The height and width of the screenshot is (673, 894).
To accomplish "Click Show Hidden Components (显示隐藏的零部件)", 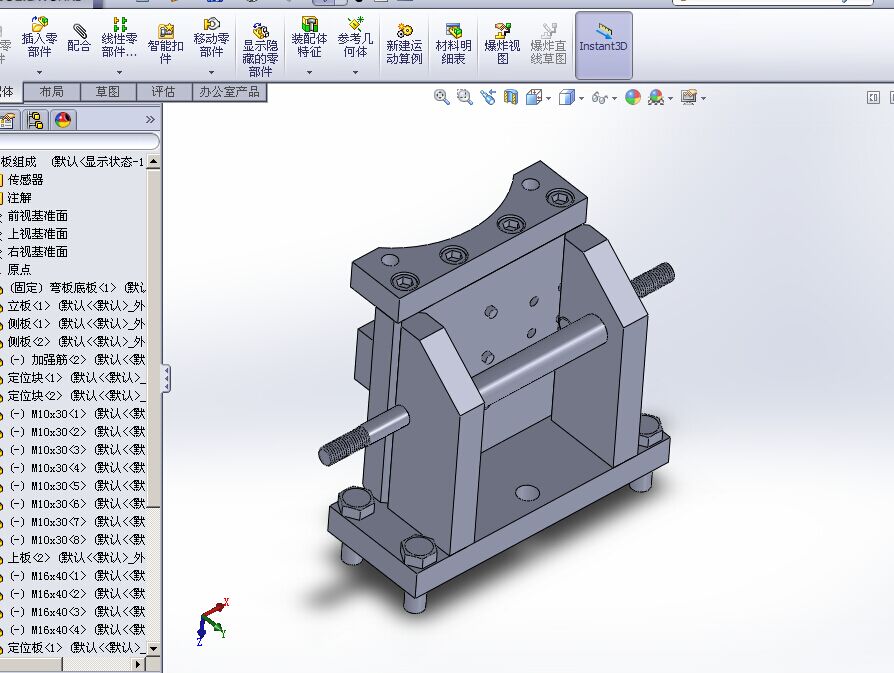I will (x=260, y=50).
